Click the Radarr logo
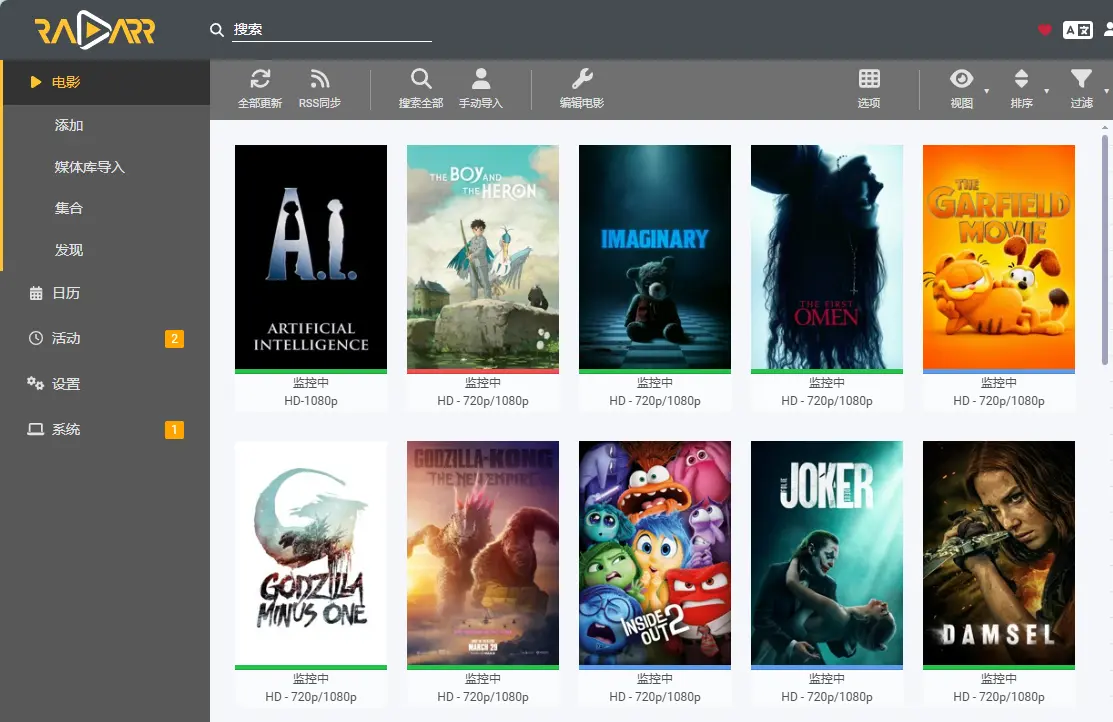The image size is (1113, 722). [x=95, y=31]
